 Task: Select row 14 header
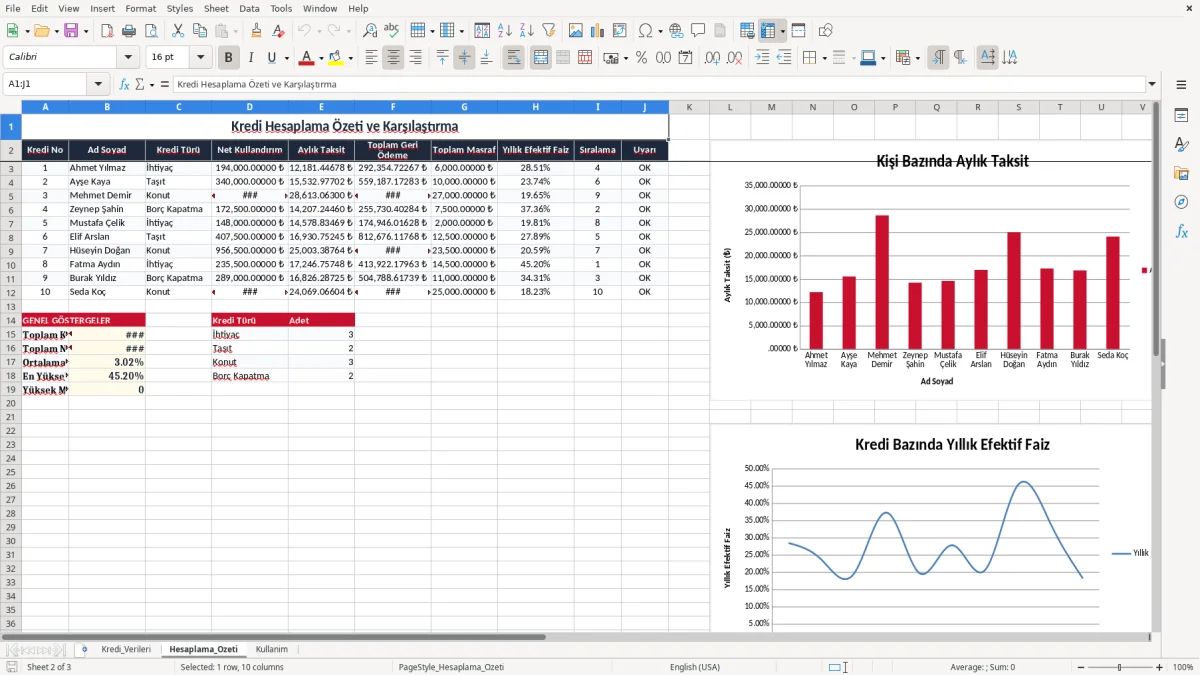coord(11,320)
